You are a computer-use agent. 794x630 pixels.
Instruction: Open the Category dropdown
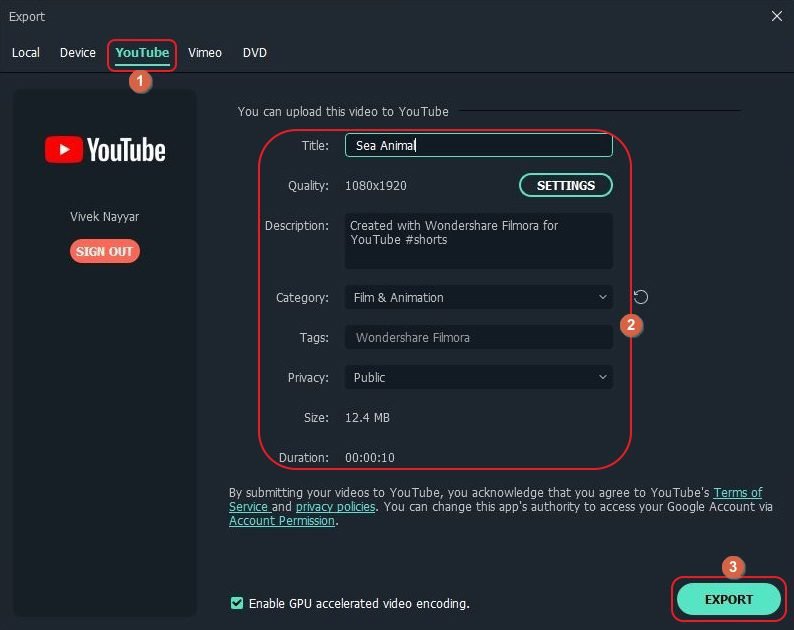point(479,297)
